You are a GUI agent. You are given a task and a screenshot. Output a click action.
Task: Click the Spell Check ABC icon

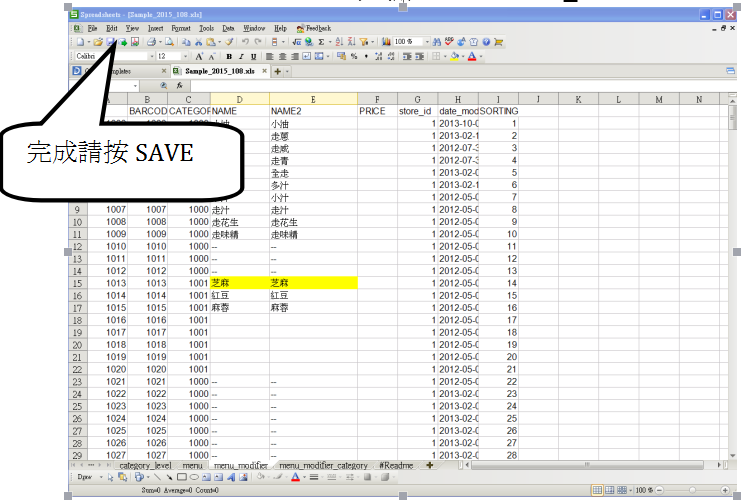point(449,42)
